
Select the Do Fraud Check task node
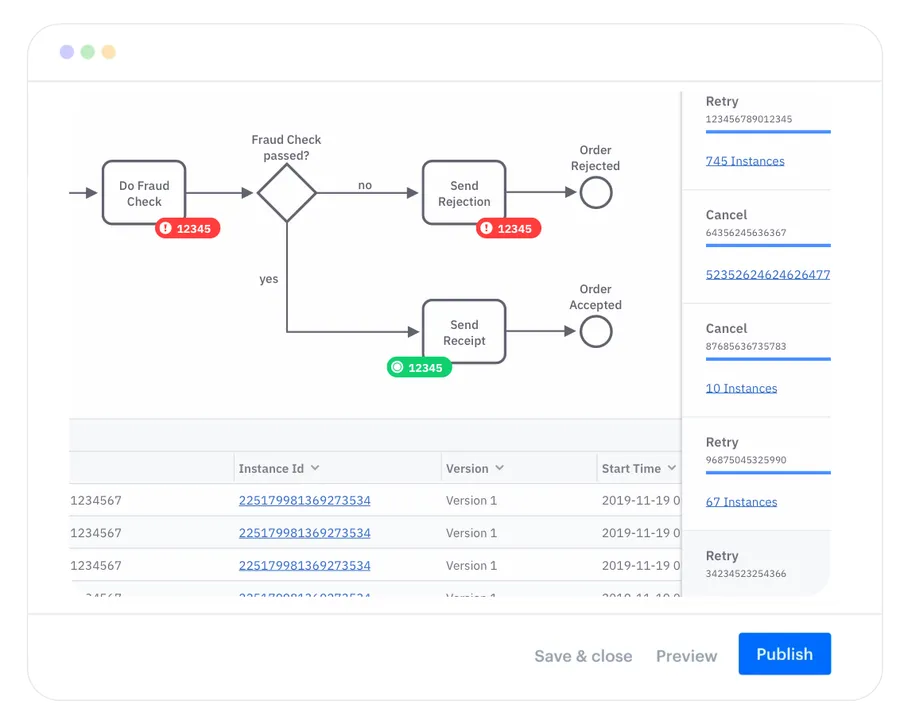[x=144, y=192]
